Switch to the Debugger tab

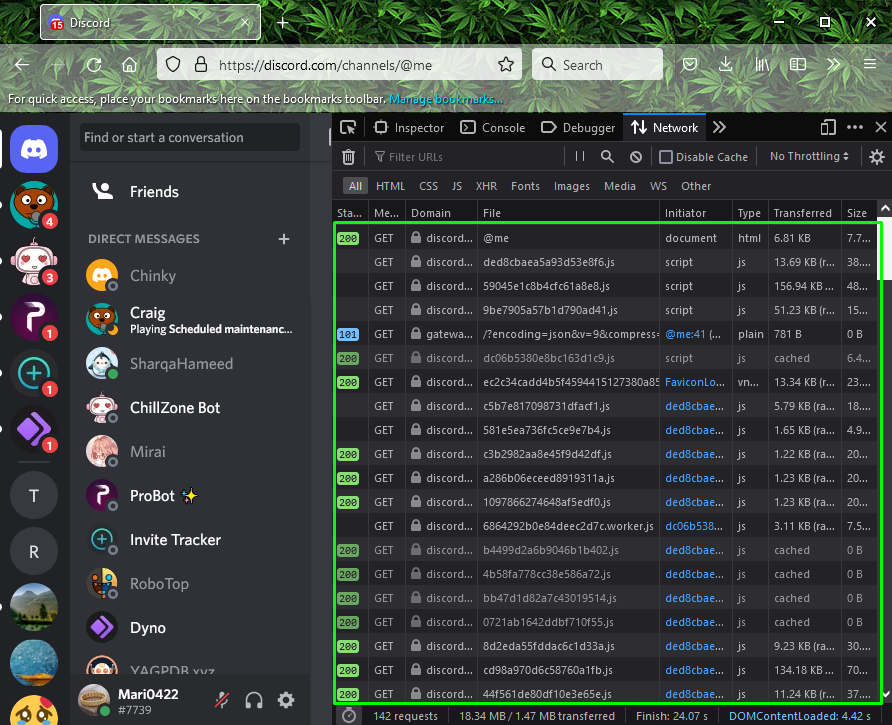point(577,127)
